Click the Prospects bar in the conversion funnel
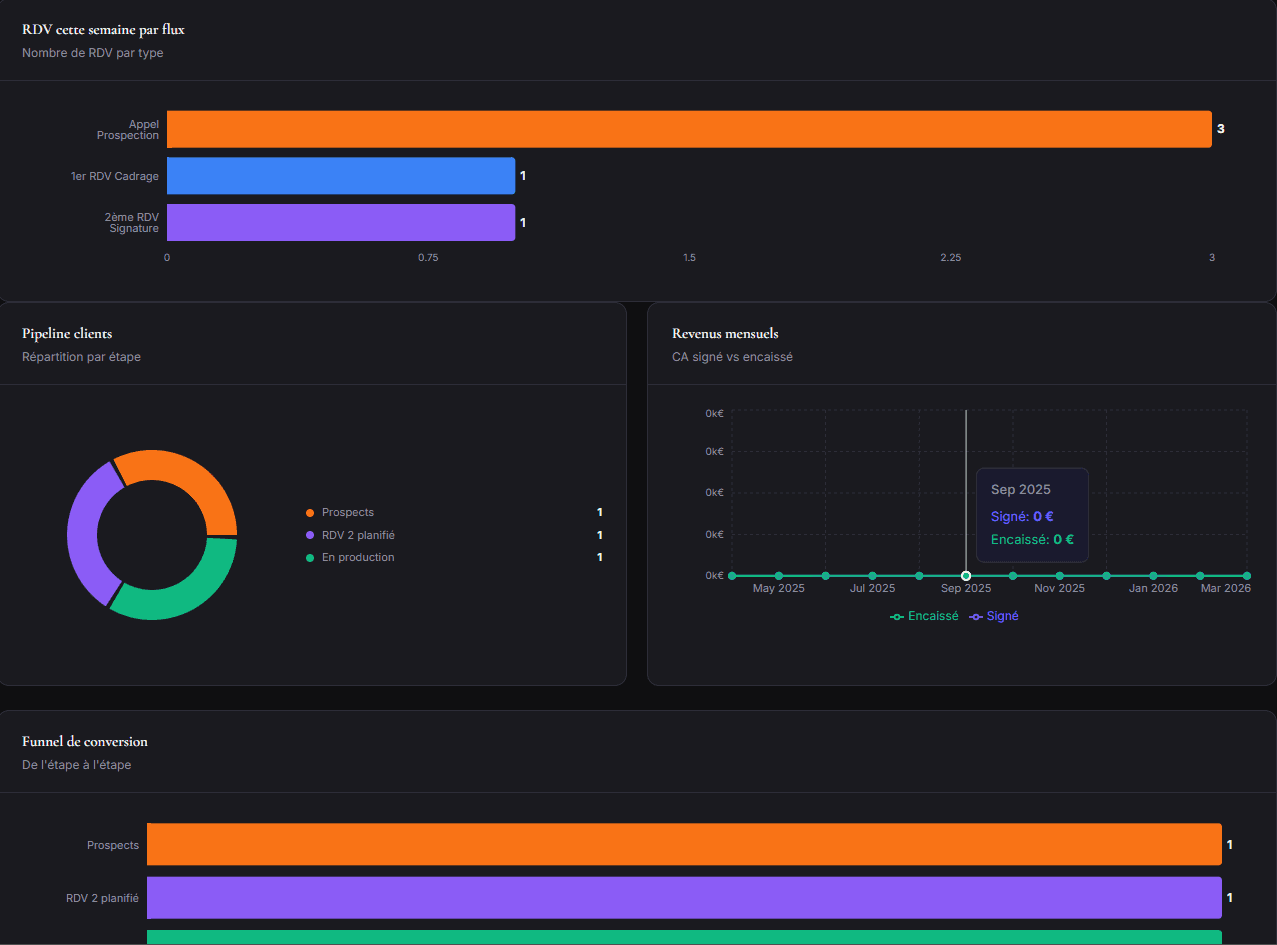This screenshot has width=1277, height=945. click(x=683, y=844)
